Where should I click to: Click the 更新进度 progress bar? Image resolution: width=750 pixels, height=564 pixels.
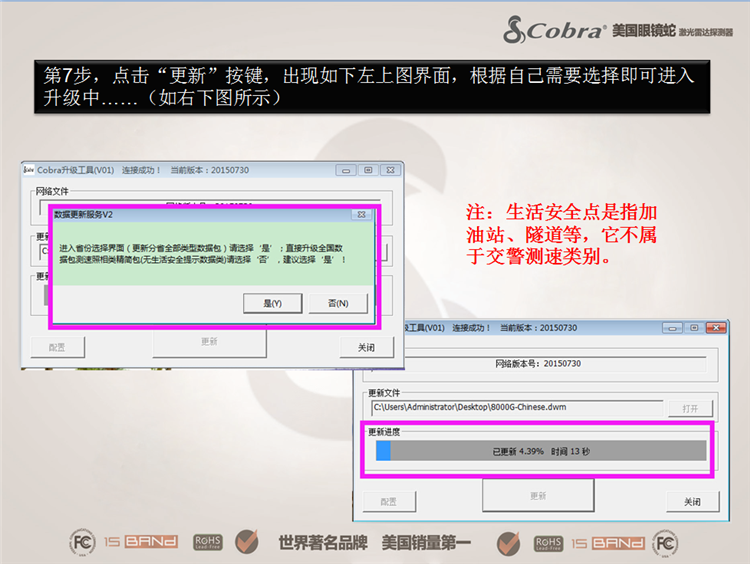[541, 451]
